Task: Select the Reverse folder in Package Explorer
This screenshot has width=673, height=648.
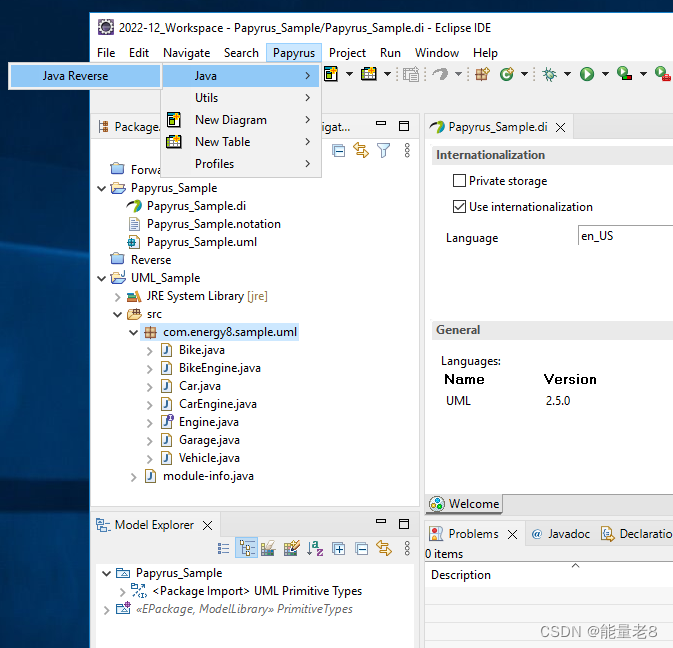Action: pos(151,260)
